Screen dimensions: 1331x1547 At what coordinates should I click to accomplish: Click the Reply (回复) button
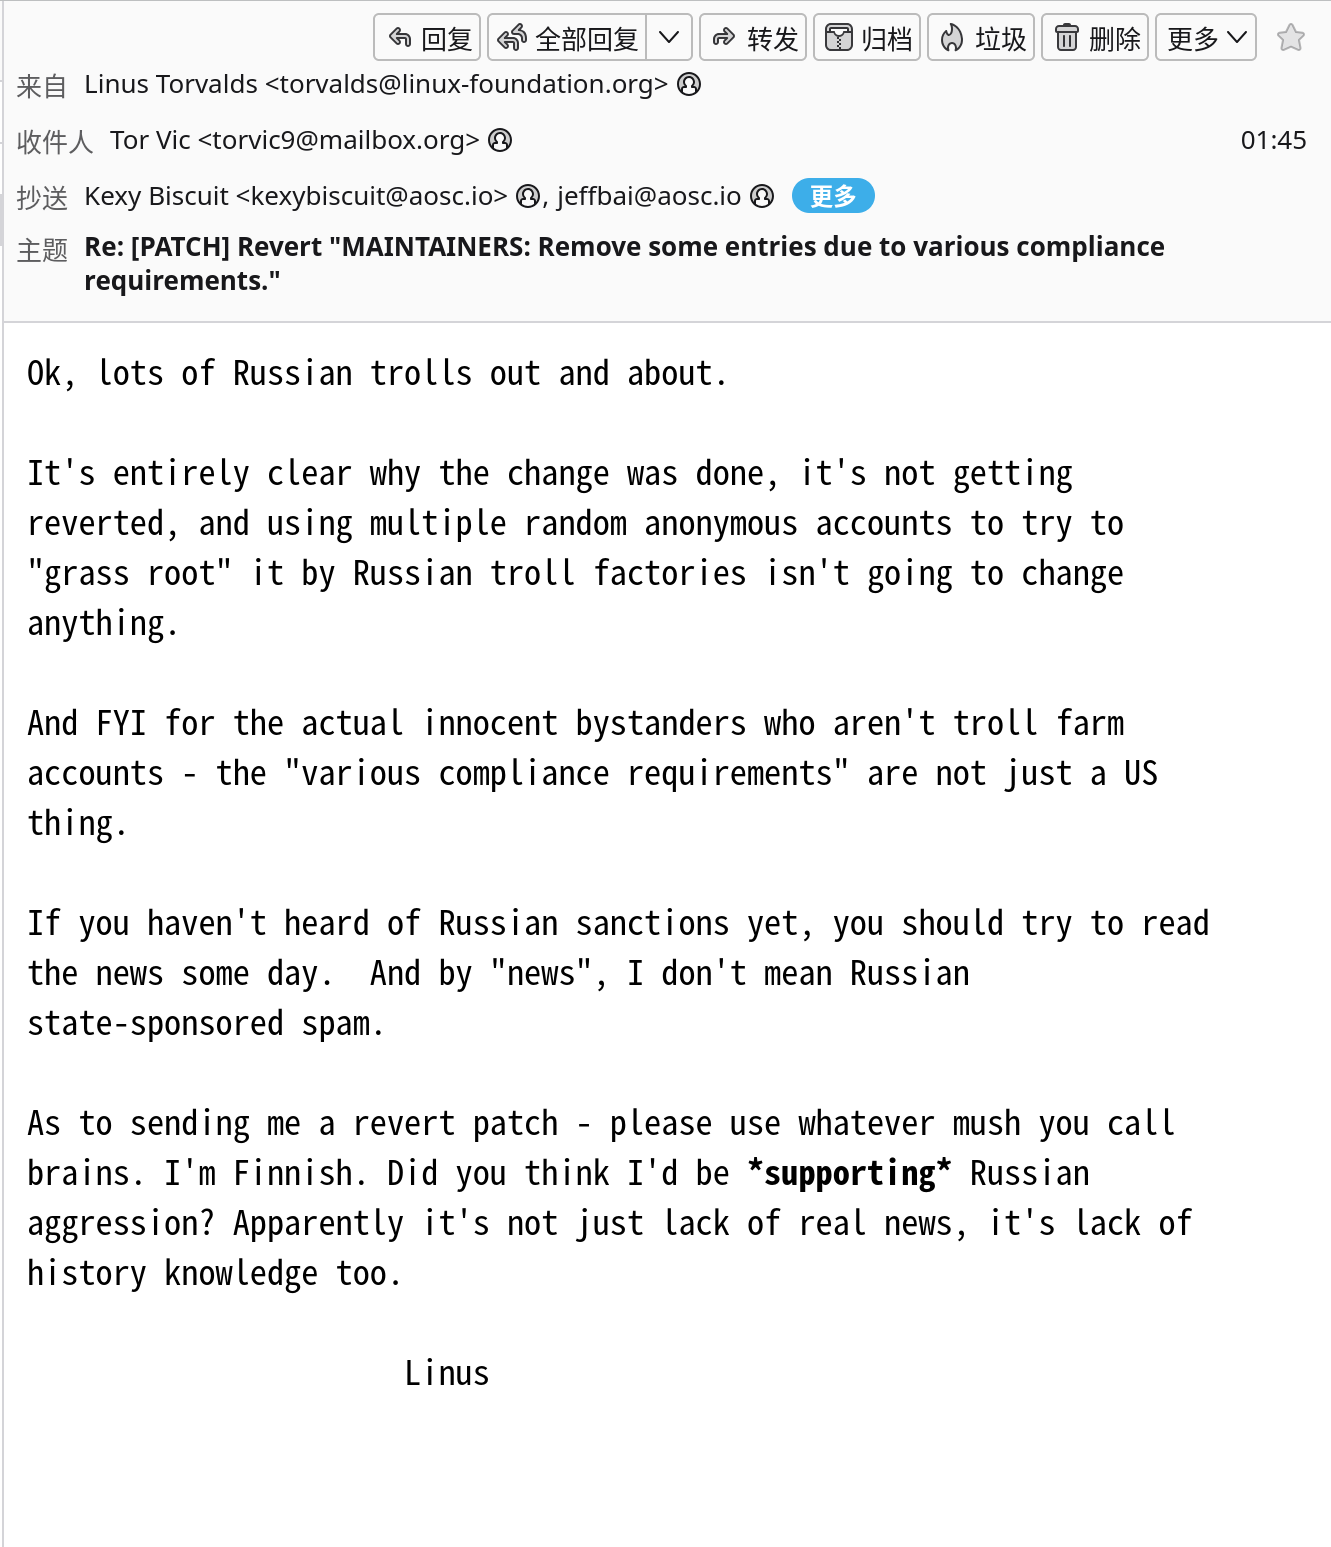tap(427, 38)
